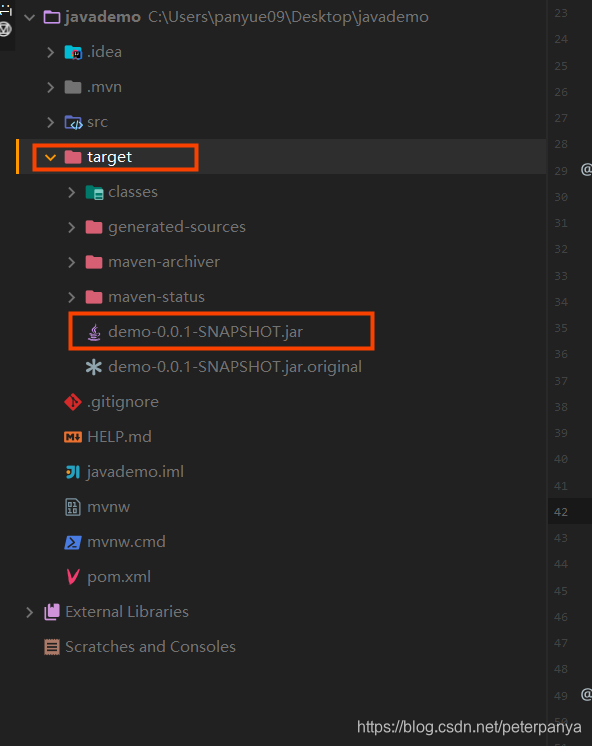Select the pom.xml file name
This screenshot has width=592, height=746.
[x=119, y=578]
